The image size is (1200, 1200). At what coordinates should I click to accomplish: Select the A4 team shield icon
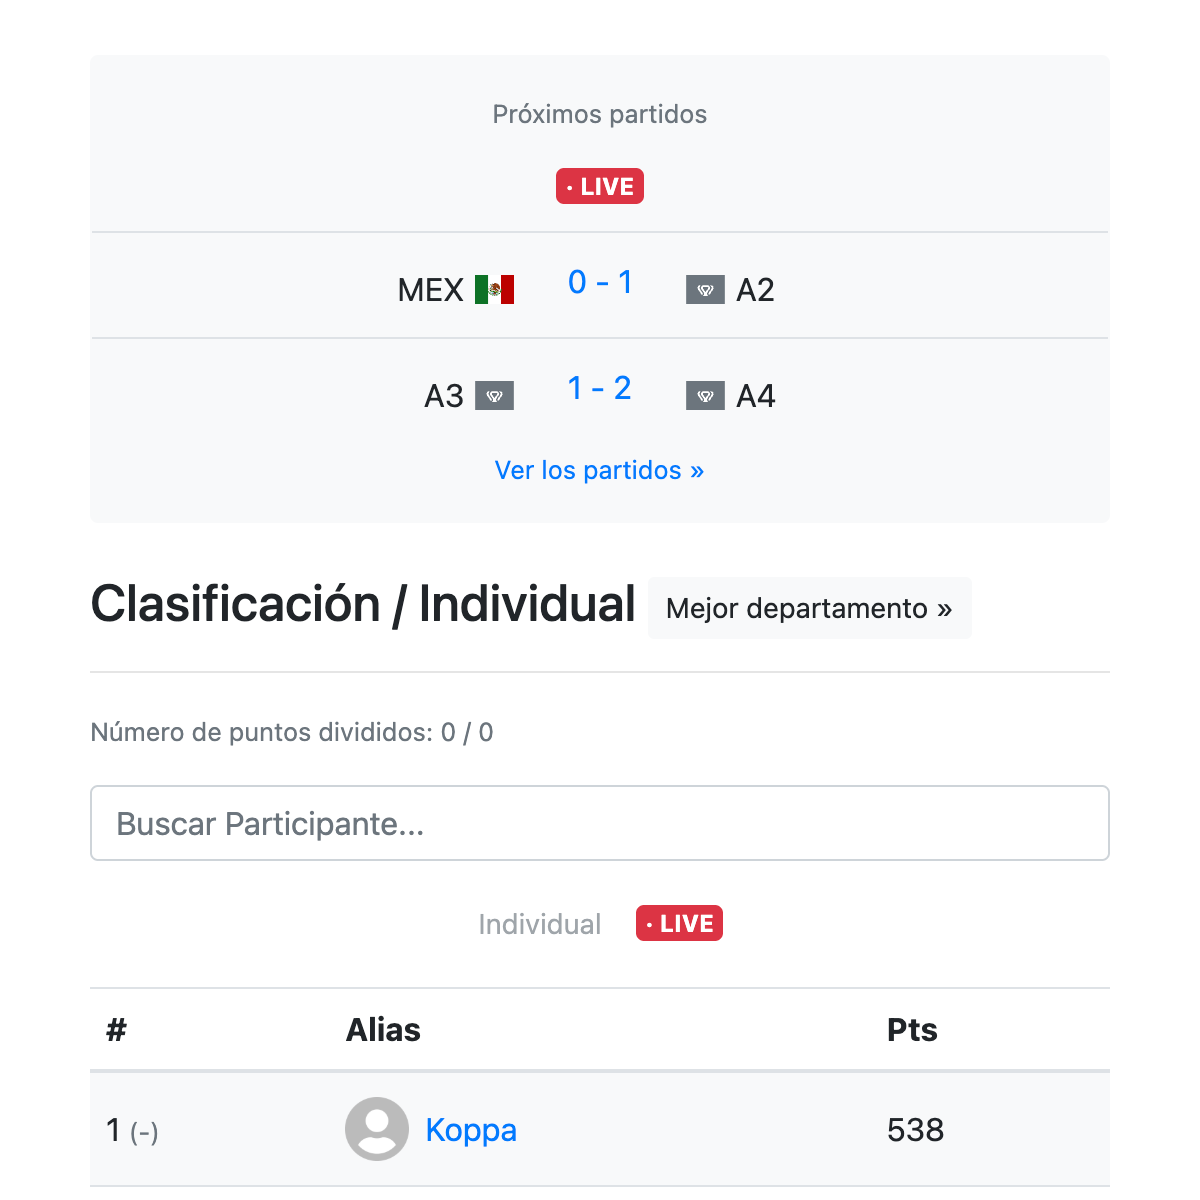705,395
